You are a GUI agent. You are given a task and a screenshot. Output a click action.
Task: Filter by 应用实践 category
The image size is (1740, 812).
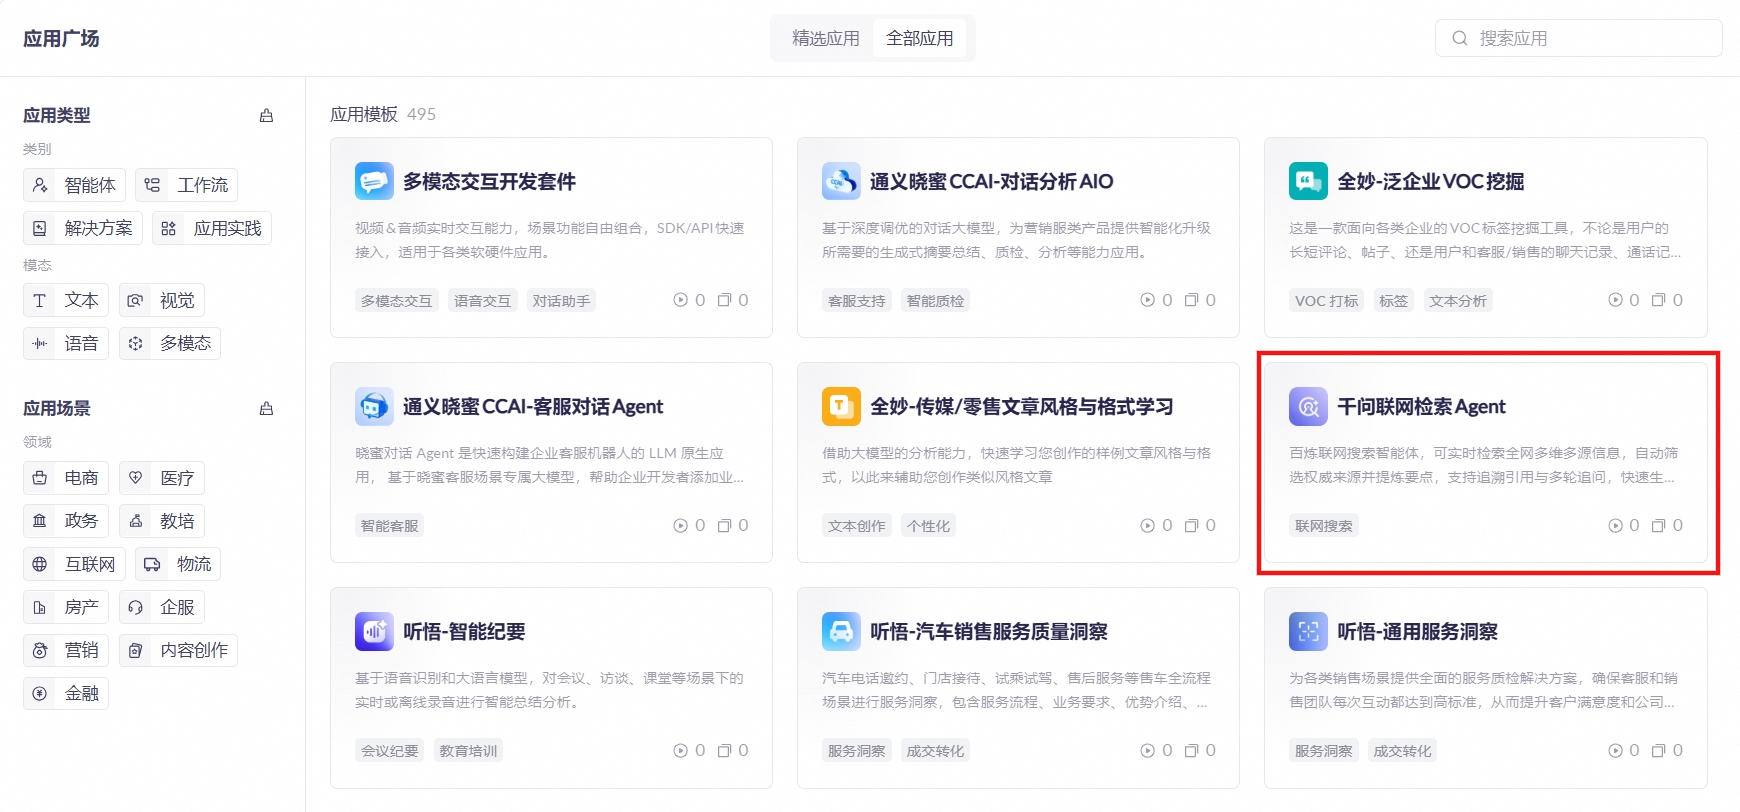click(x=212, y=228)
